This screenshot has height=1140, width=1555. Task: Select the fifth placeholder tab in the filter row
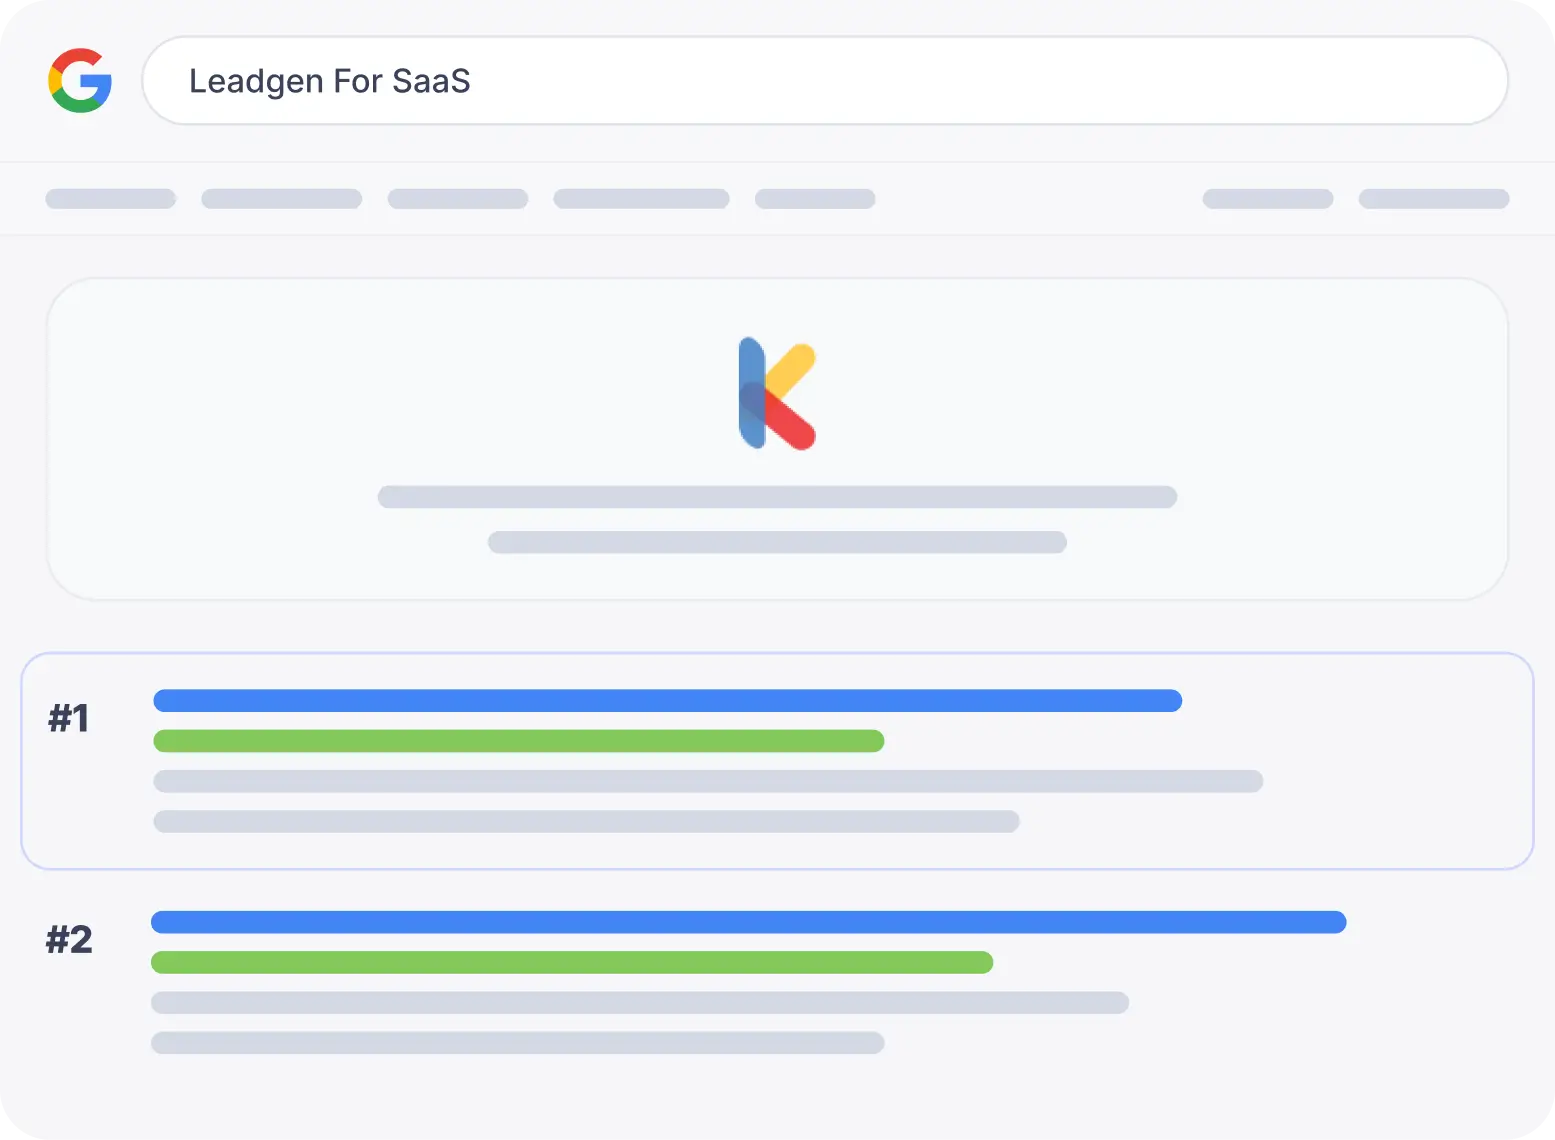(x=815, y=199)
